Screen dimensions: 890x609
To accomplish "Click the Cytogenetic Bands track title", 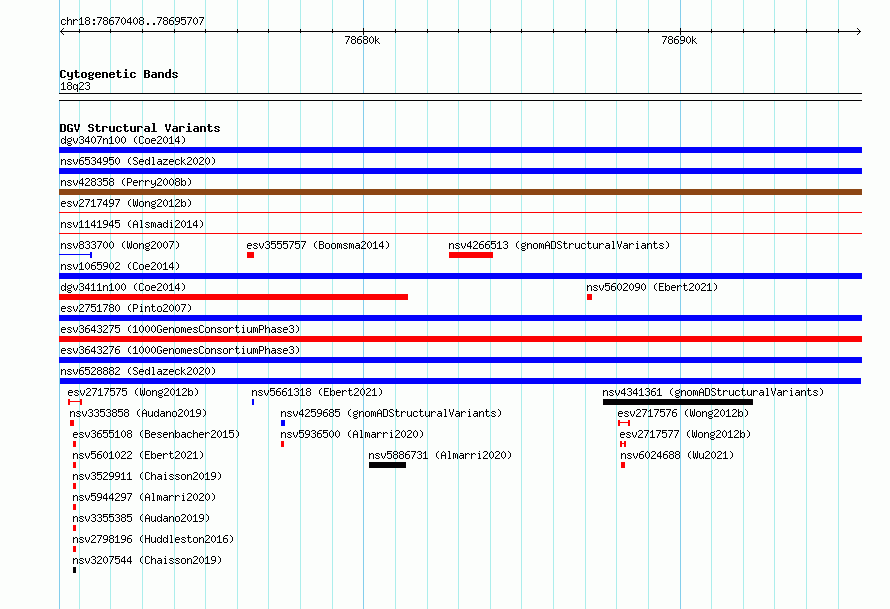I will pyautogui.click(x=119, y=74).
